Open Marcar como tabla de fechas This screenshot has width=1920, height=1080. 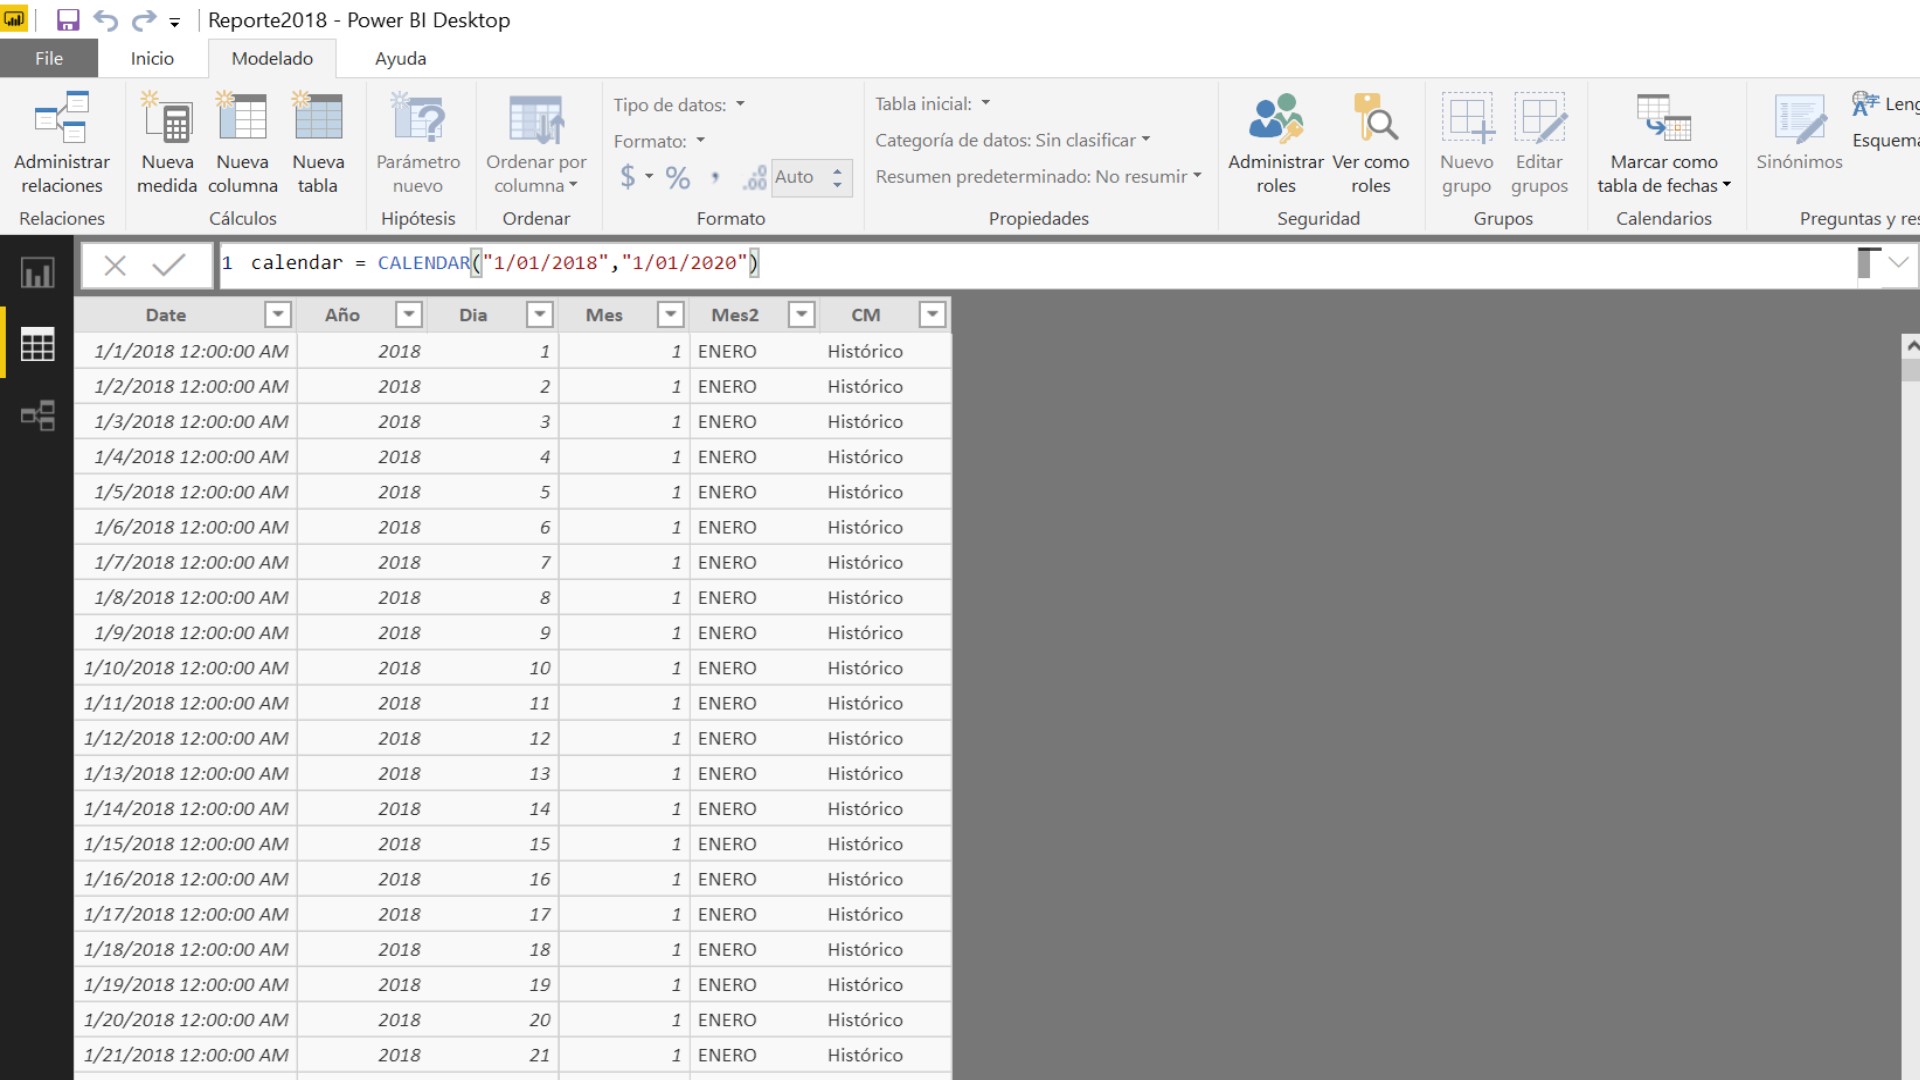tap(1664, 143)
